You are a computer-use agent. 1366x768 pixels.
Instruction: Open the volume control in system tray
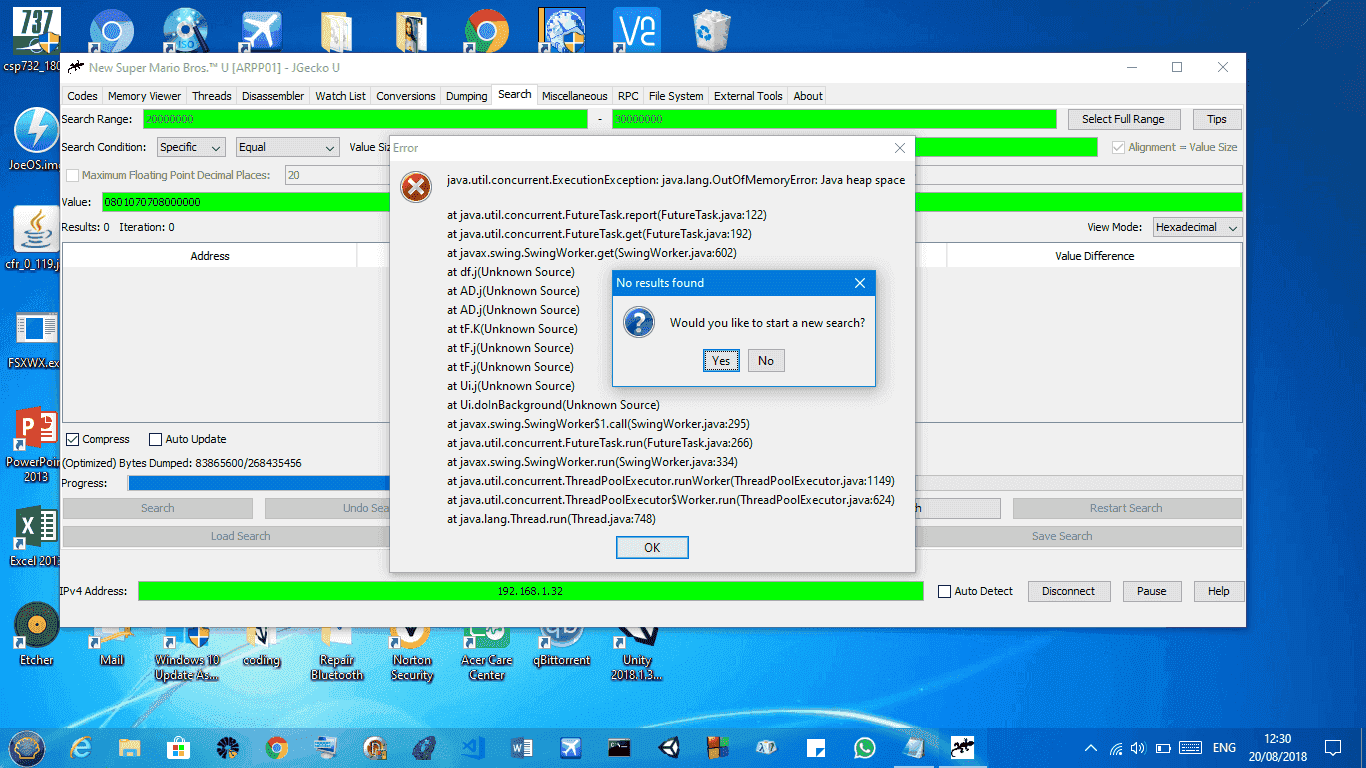pos(1137,748)
